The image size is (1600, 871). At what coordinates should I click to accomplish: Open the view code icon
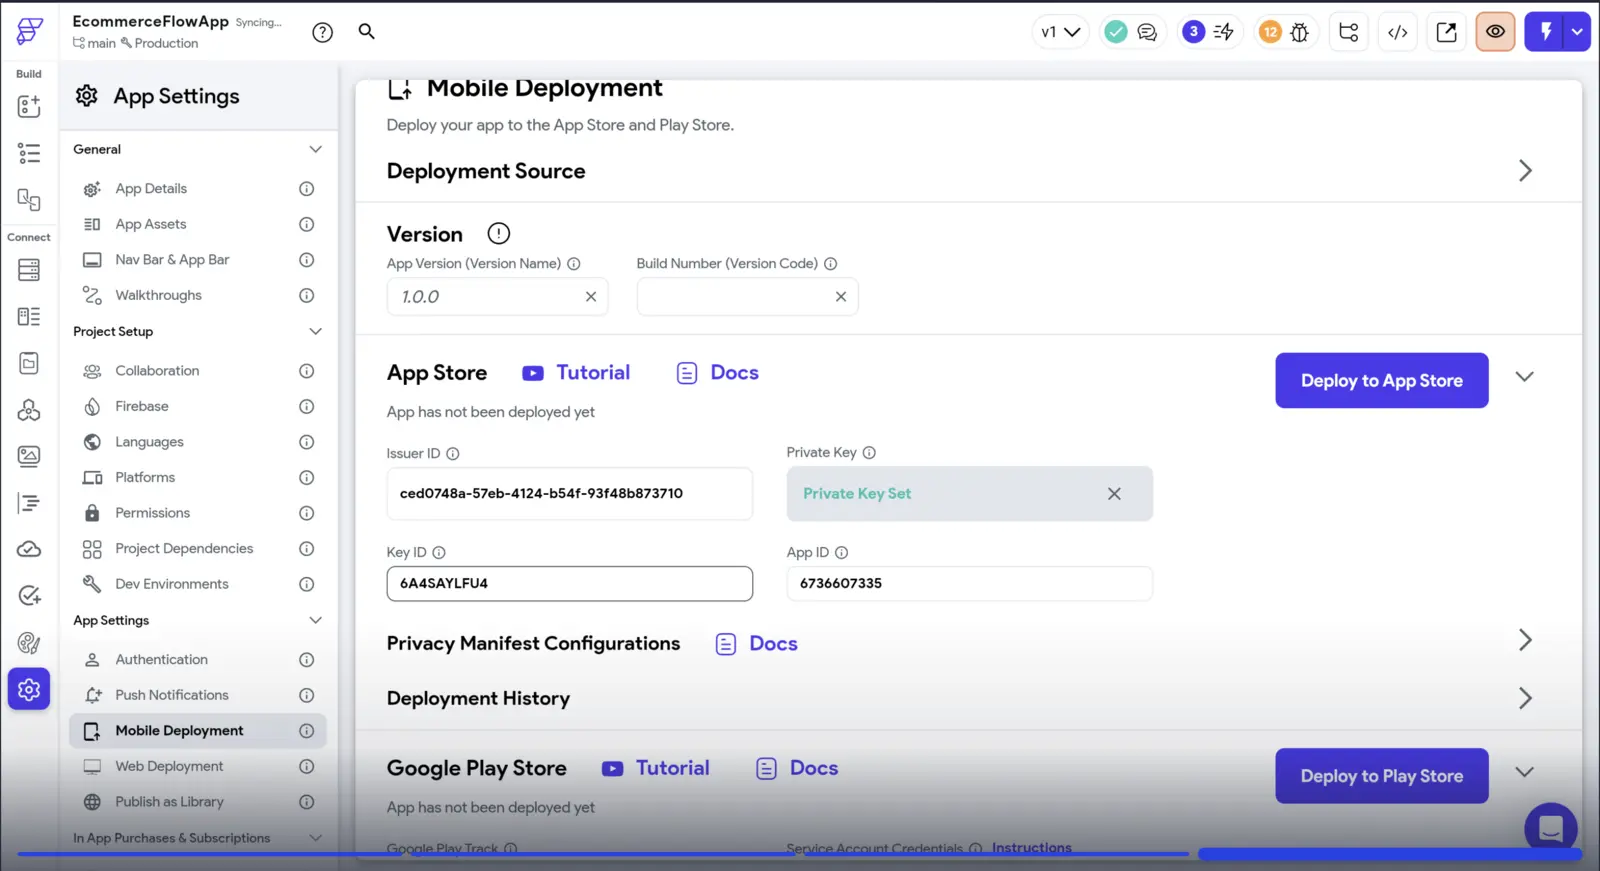1397,32
